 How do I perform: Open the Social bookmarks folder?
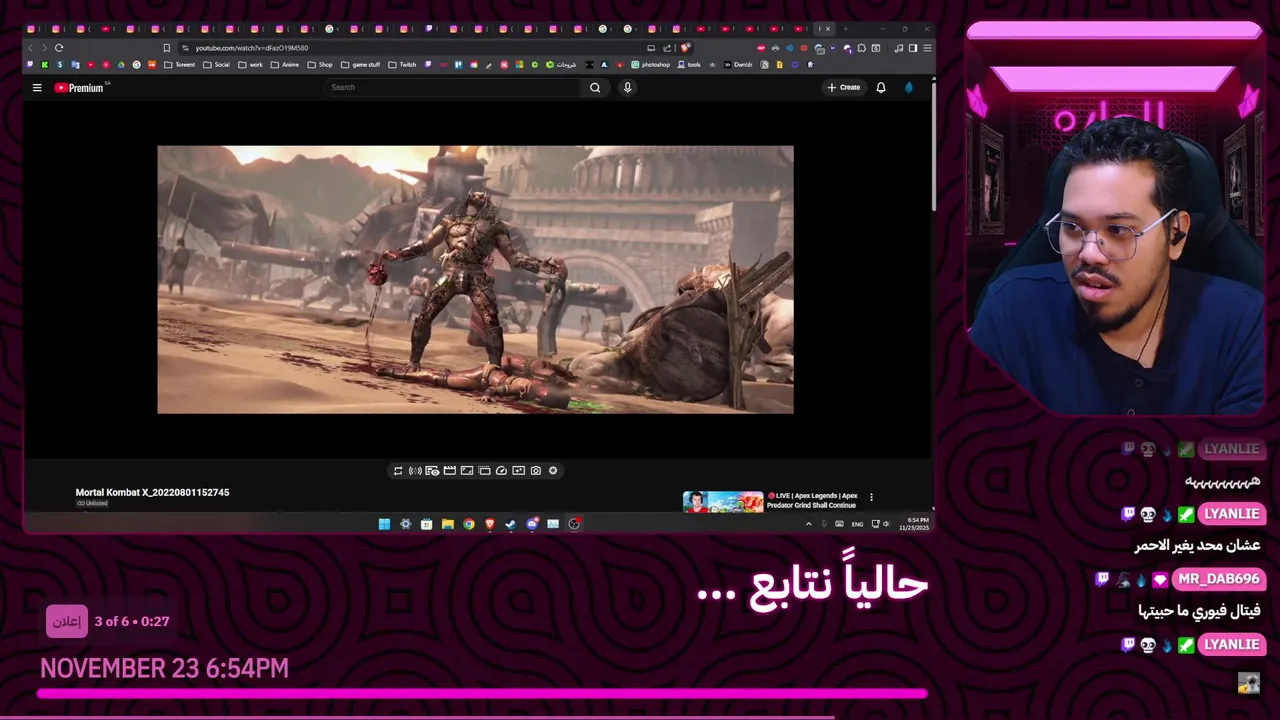pos(216,65)
